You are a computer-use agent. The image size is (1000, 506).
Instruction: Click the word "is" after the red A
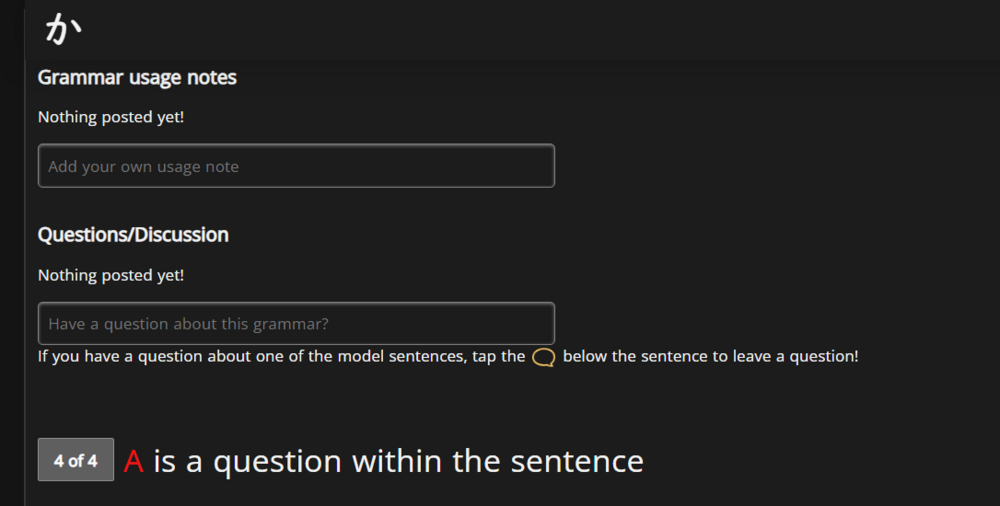(x=165, y=461)
